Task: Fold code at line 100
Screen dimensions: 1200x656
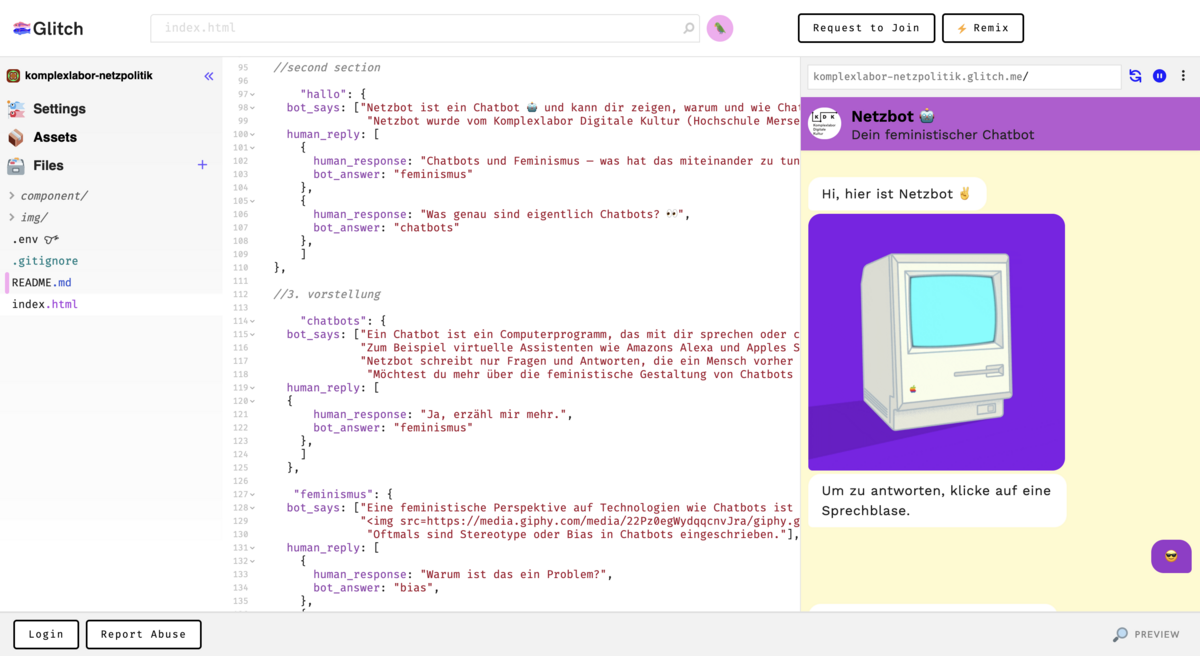Action: click(253, 135)
